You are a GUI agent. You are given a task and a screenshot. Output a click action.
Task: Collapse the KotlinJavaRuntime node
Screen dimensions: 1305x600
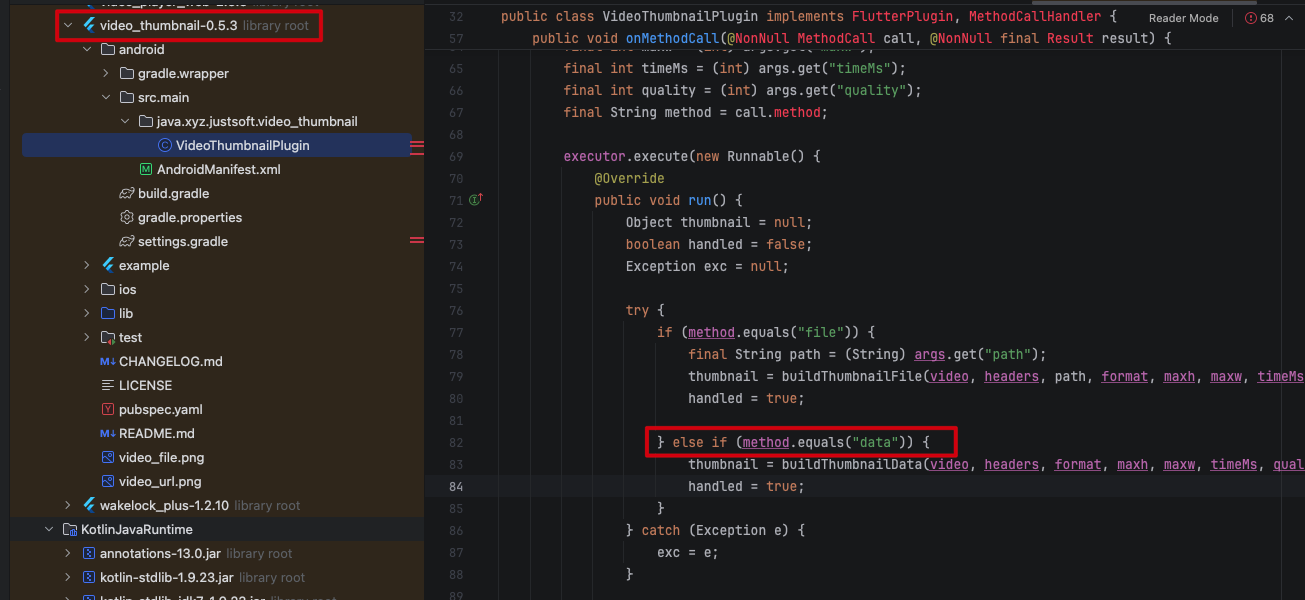[x=49, y=529]
